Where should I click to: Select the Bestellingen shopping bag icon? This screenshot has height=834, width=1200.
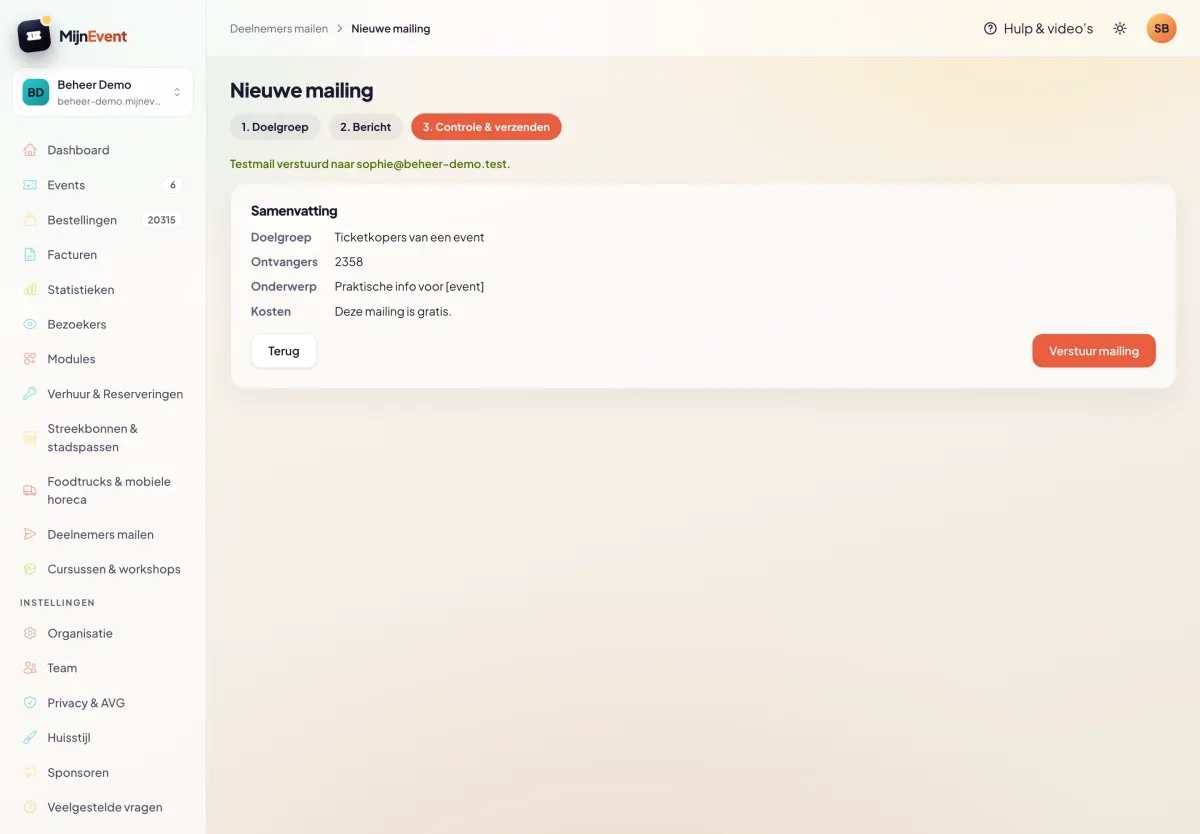(30, 220)
